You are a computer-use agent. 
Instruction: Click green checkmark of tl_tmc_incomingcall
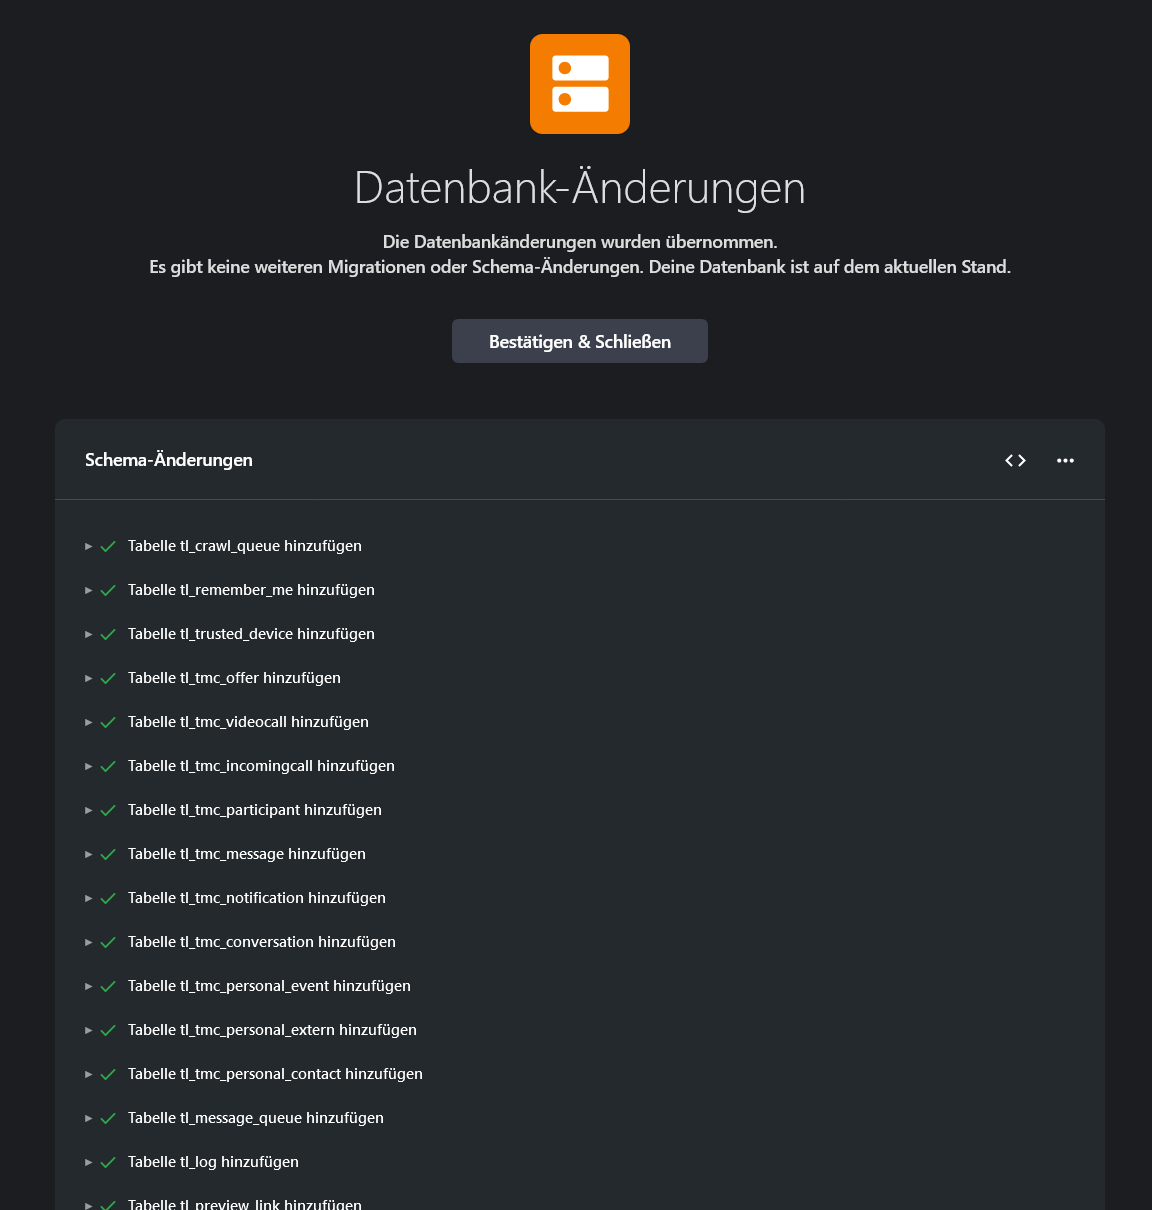108,766
